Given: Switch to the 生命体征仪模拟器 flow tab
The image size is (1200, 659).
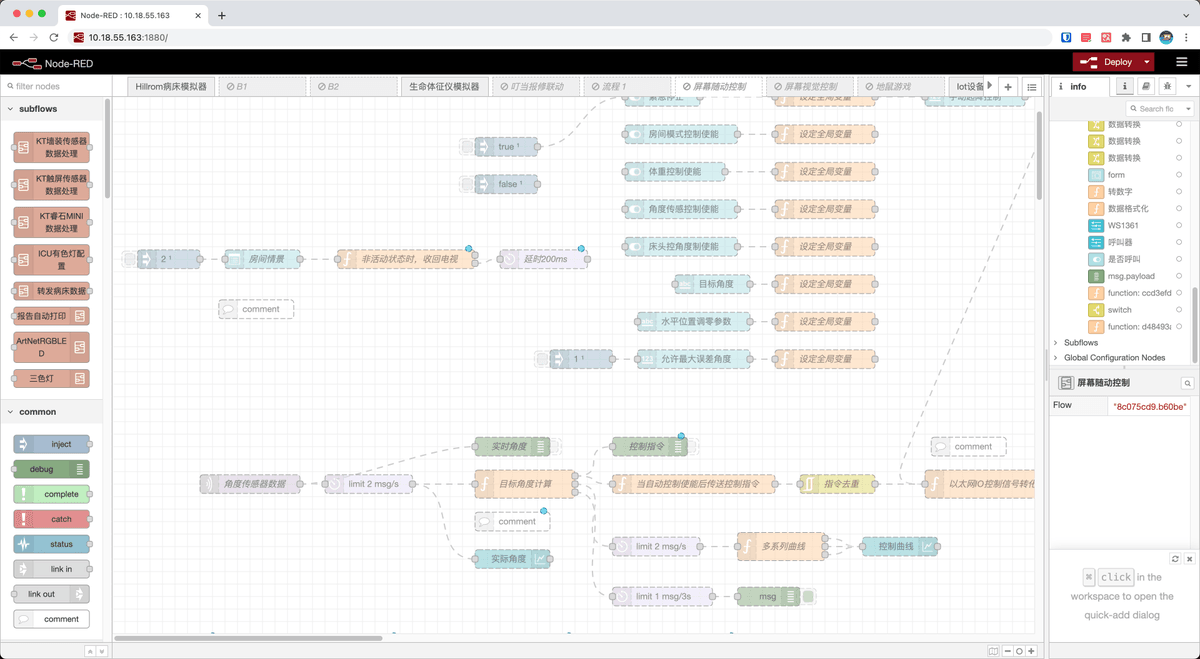Looking at the screenshot, I should 444,87.
